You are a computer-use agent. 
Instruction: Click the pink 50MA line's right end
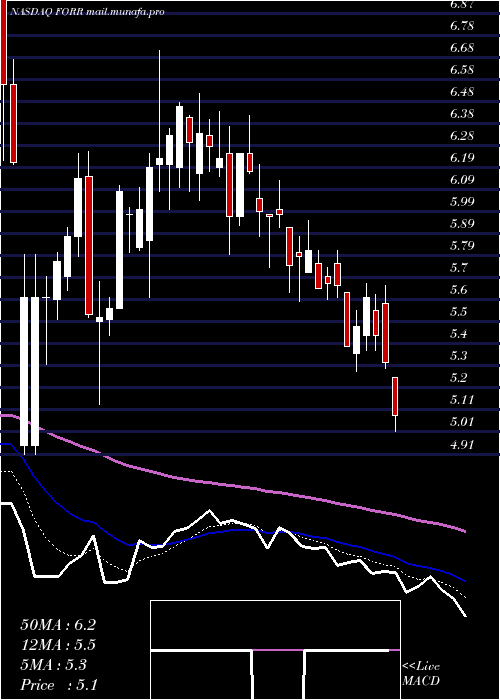(464, 531)
